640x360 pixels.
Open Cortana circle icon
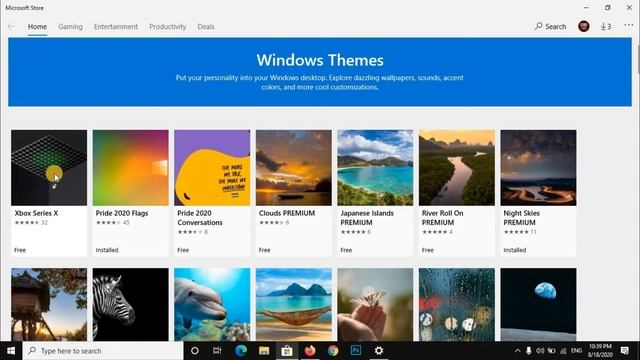195,351
